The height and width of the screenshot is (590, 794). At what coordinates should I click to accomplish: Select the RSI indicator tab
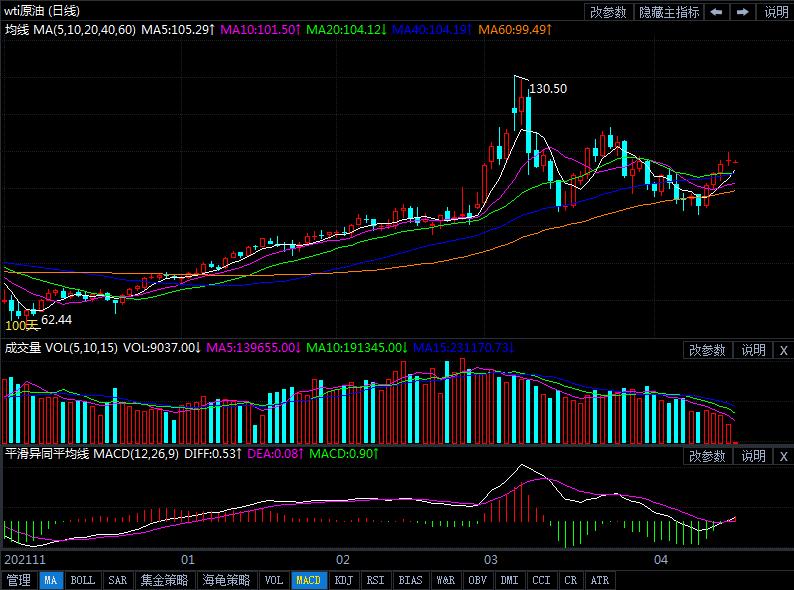click(375, 580)
